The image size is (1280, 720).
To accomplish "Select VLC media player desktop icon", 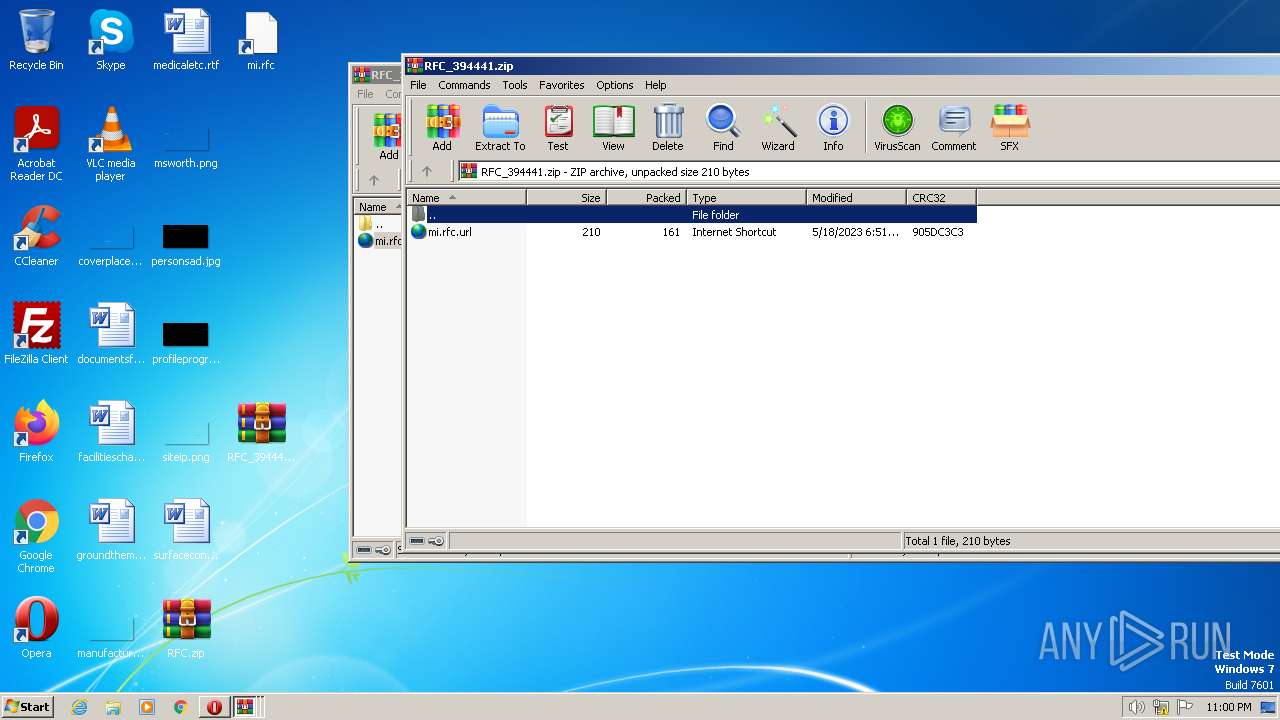I will (x=111, y=145).
